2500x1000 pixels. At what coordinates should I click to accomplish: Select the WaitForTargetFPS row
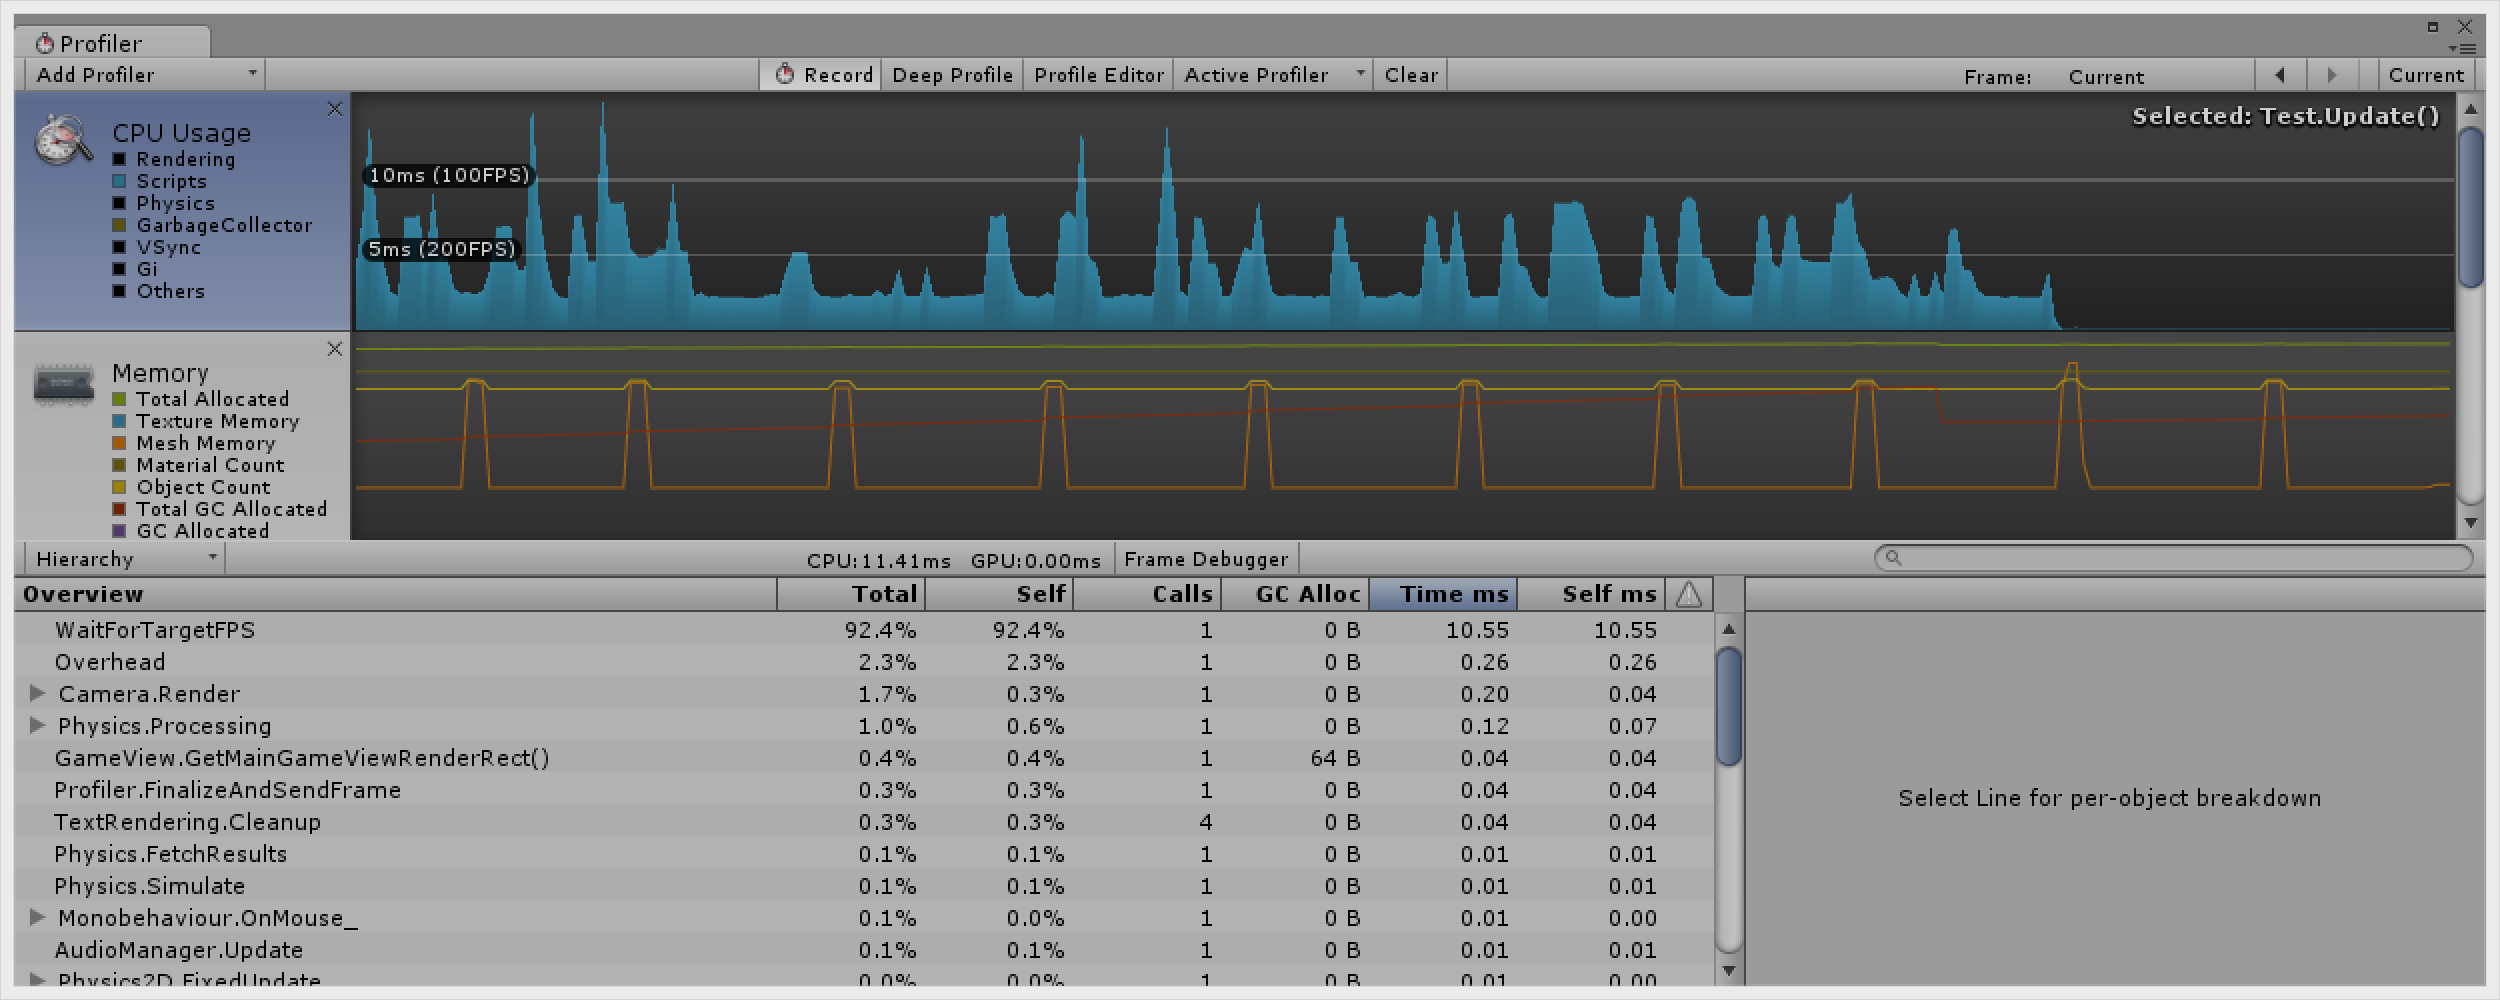click(864, 630)
